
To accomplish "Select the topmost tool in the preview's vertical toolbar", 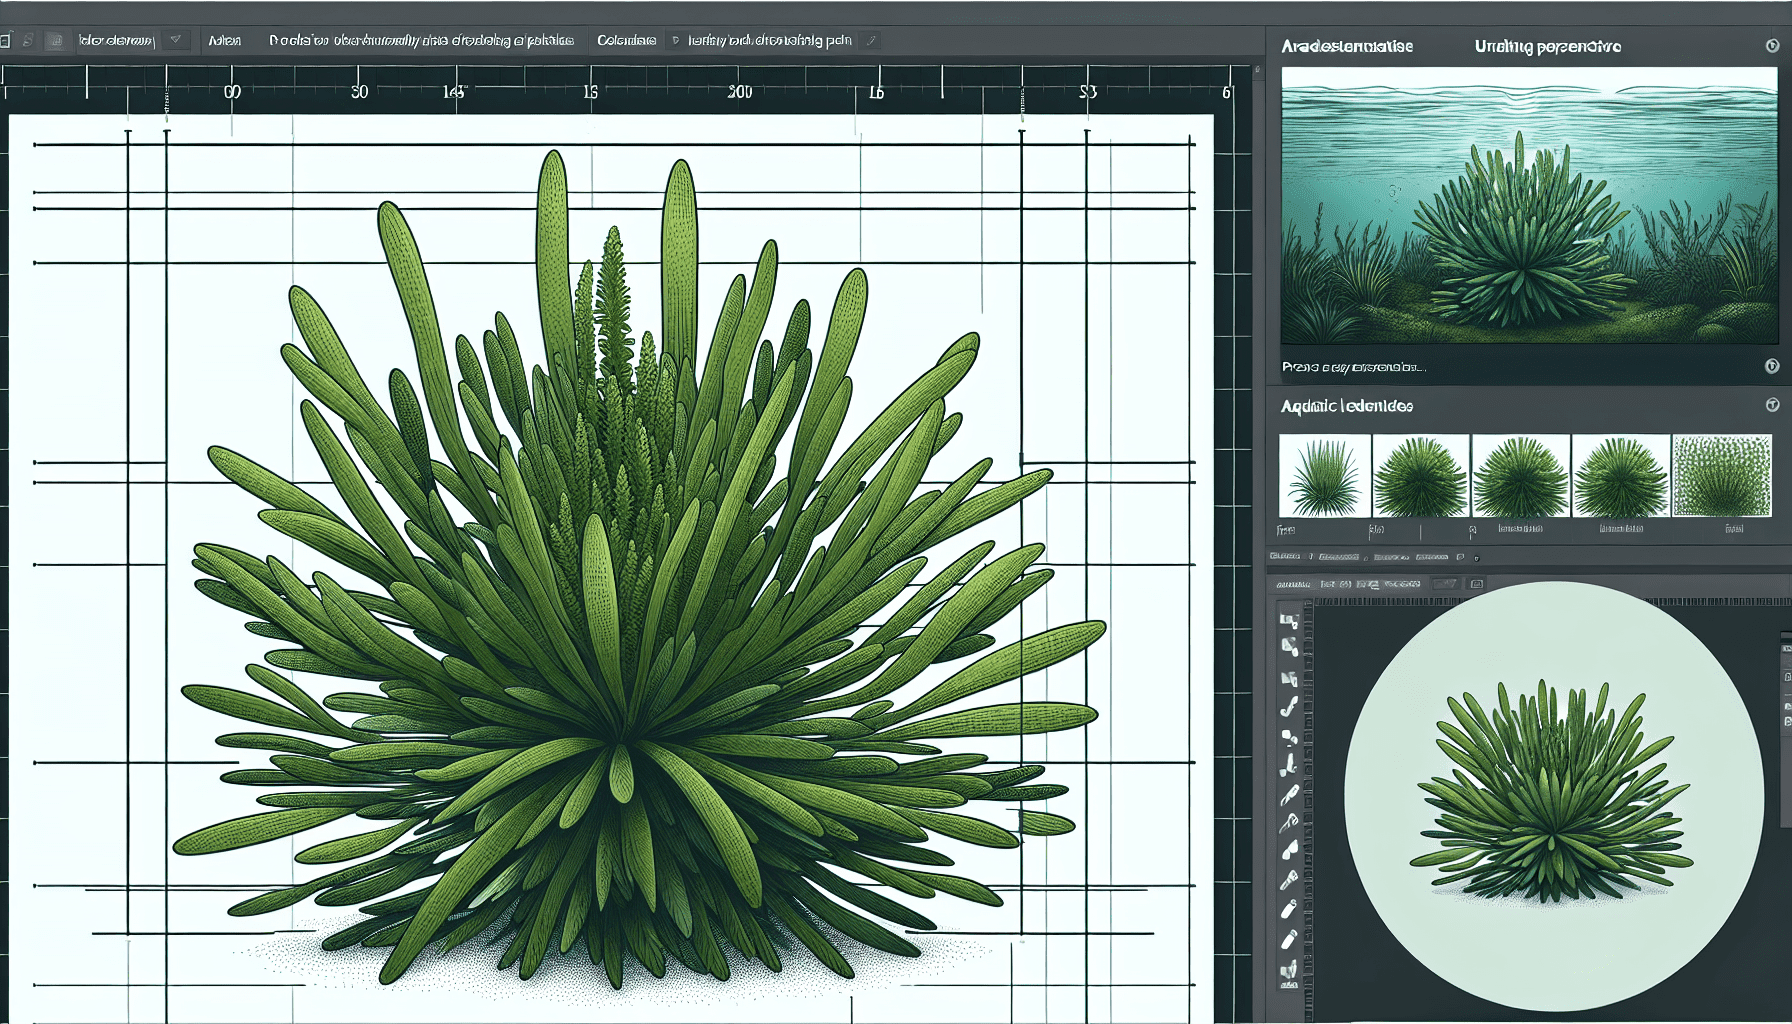I will pyautogui.click(x=1289, y=621).
